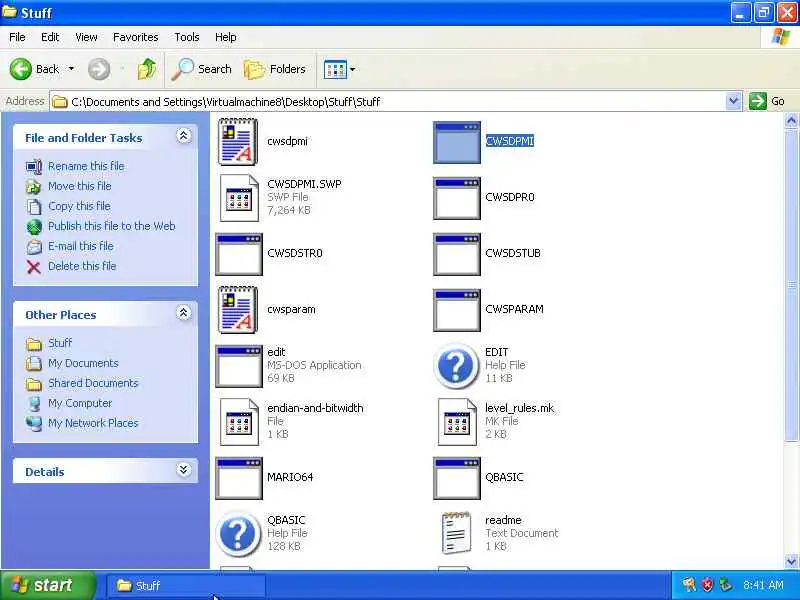Click the Go button

[x=767, y=102]
